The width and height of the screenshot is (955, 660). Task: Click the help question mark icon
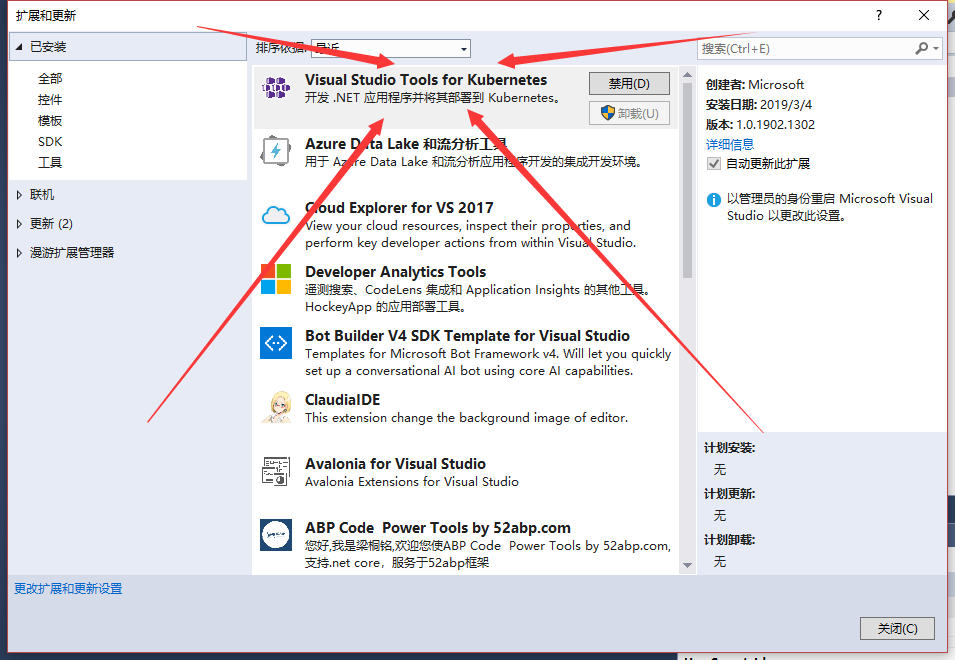click(x=878, y=15)
